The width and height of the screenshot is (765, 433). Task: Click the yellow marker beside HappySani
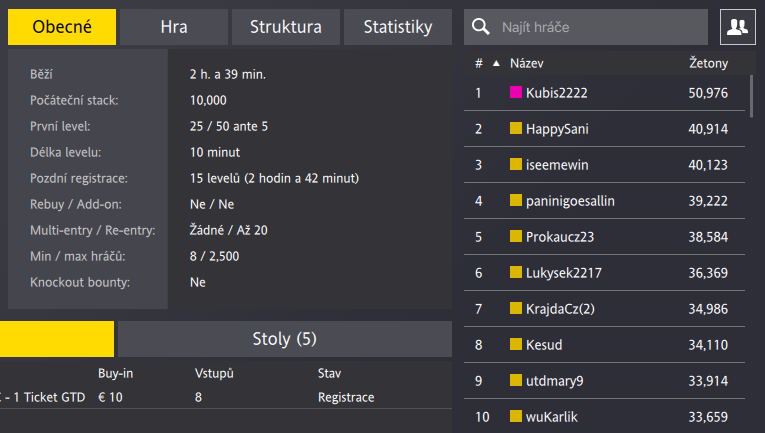pos(516,128)
